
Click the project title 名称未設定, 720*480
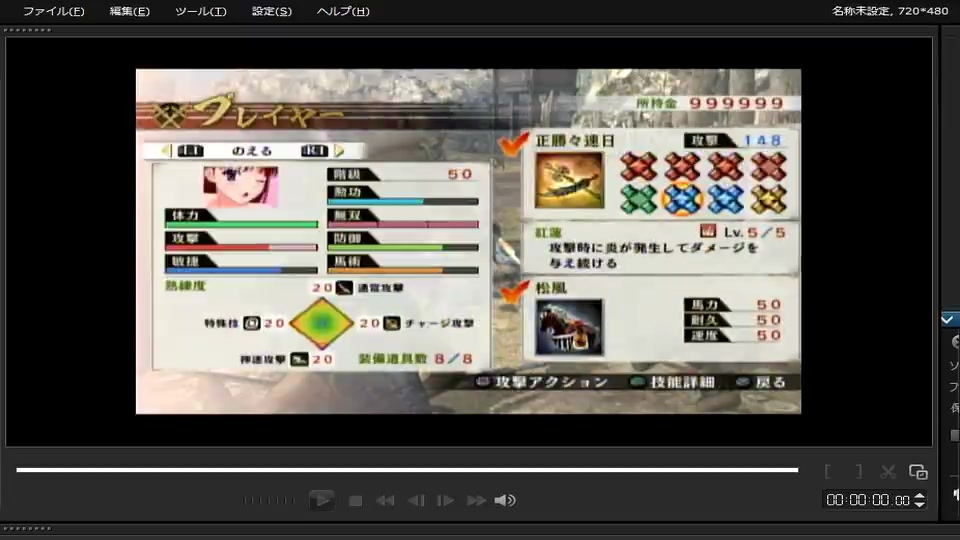coord(890,11)
